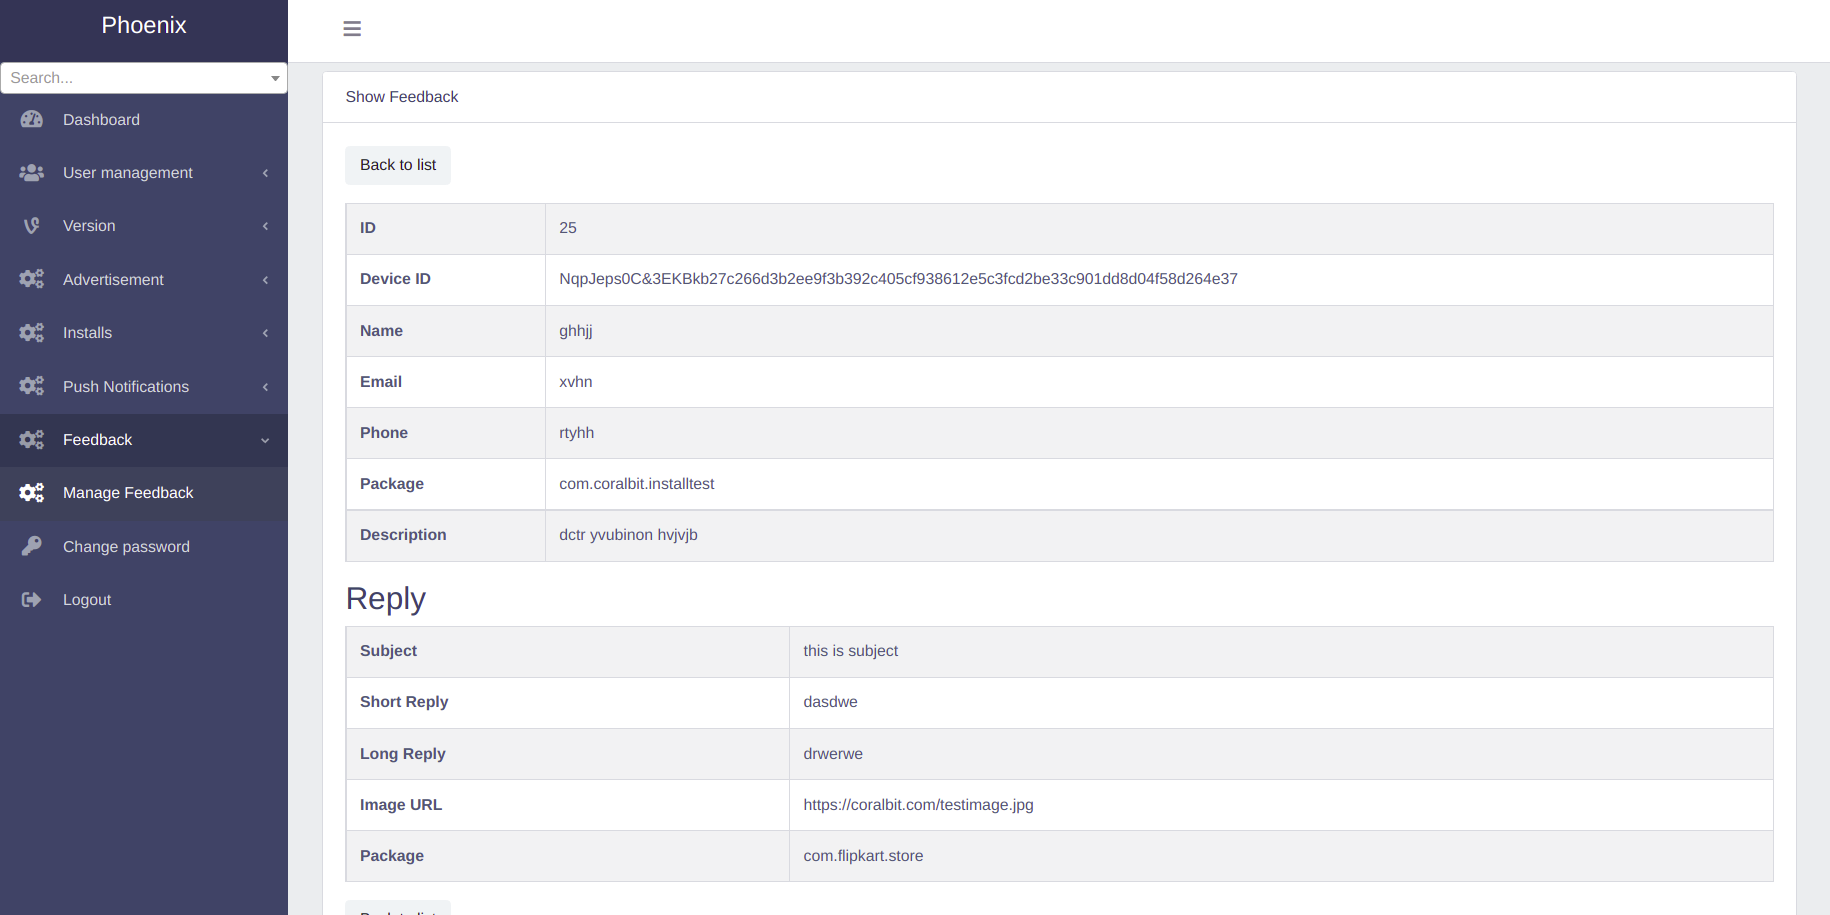Expand the Installs submenu chevron
This screenshot has height=915, width=1830.
265,333
